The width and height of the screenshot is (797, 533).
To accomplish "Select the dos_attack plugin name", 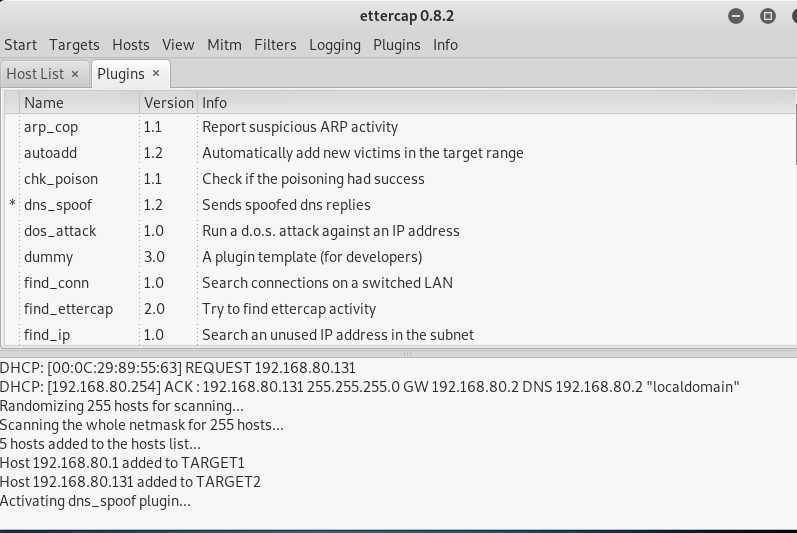I will 60,231.
